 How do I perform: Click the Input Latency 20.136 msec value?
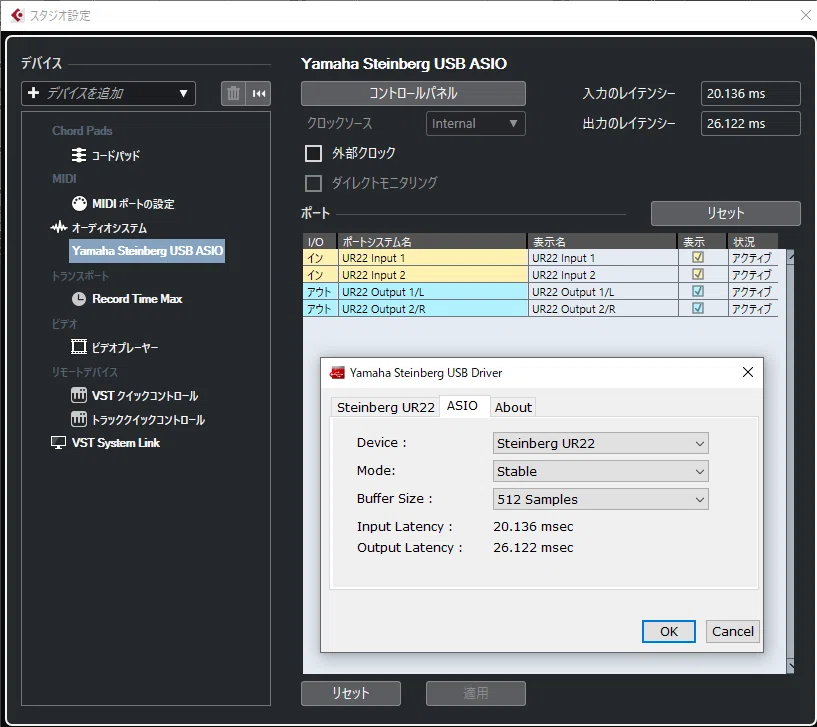click(x=533, y=526)
